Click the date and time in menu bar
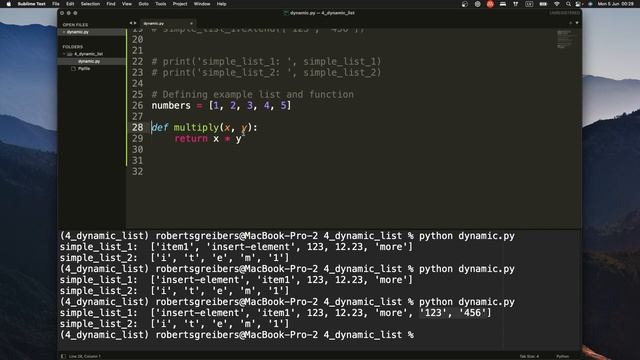640x360 pixels. (616, 4)
